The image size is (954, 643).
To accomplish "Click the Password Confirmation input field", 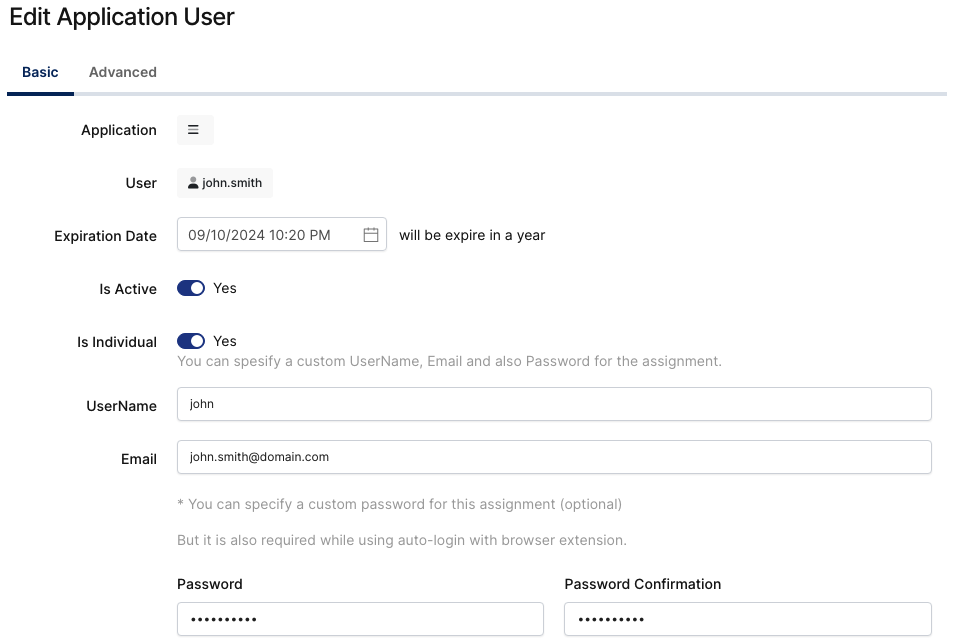I will (747, 619).
